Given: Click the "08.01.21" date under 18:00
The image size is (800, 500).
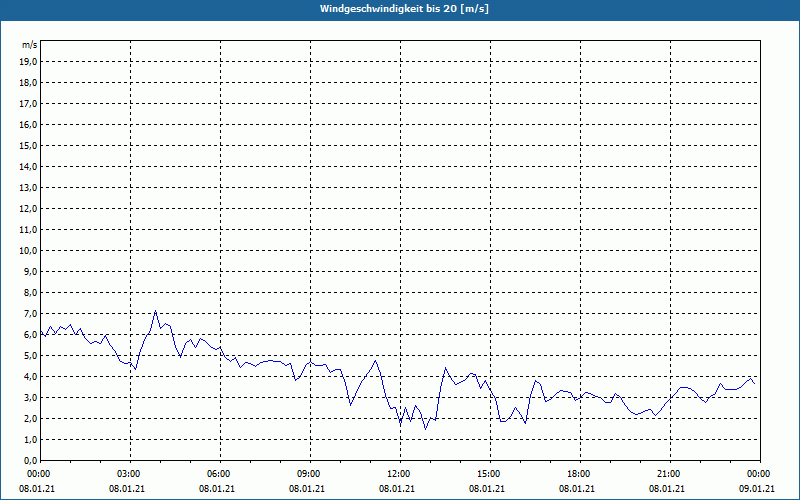Looking at the screenshot, I should tap(577, 489).
